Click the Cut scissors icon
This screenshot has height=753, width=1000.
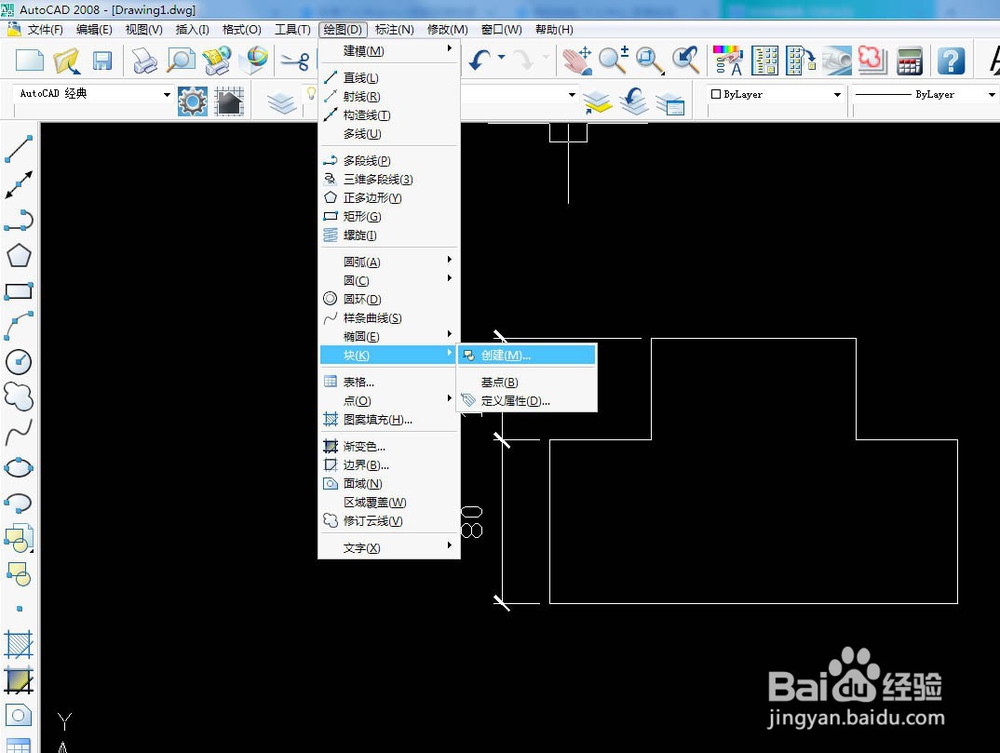(295, 61)
